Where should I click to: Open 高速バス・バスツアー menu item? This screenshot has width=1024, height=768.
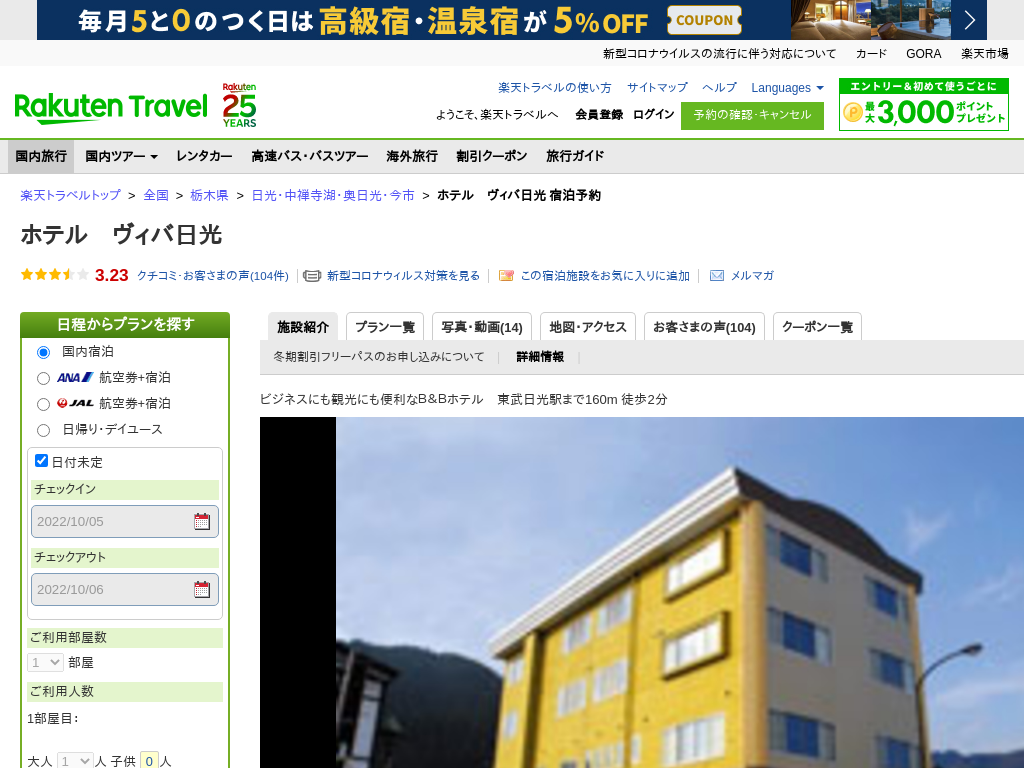point(310,156)
